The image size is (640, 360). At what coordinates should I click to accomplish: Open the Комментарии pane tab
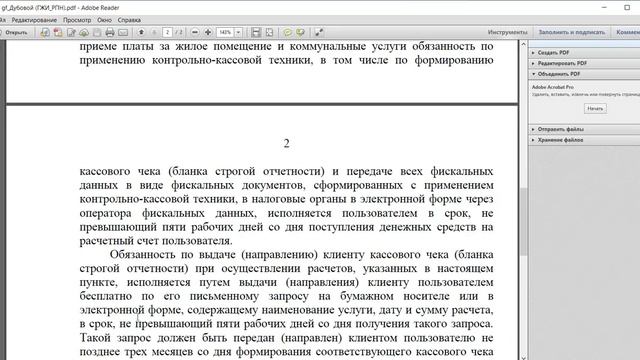tap(628, 32)
